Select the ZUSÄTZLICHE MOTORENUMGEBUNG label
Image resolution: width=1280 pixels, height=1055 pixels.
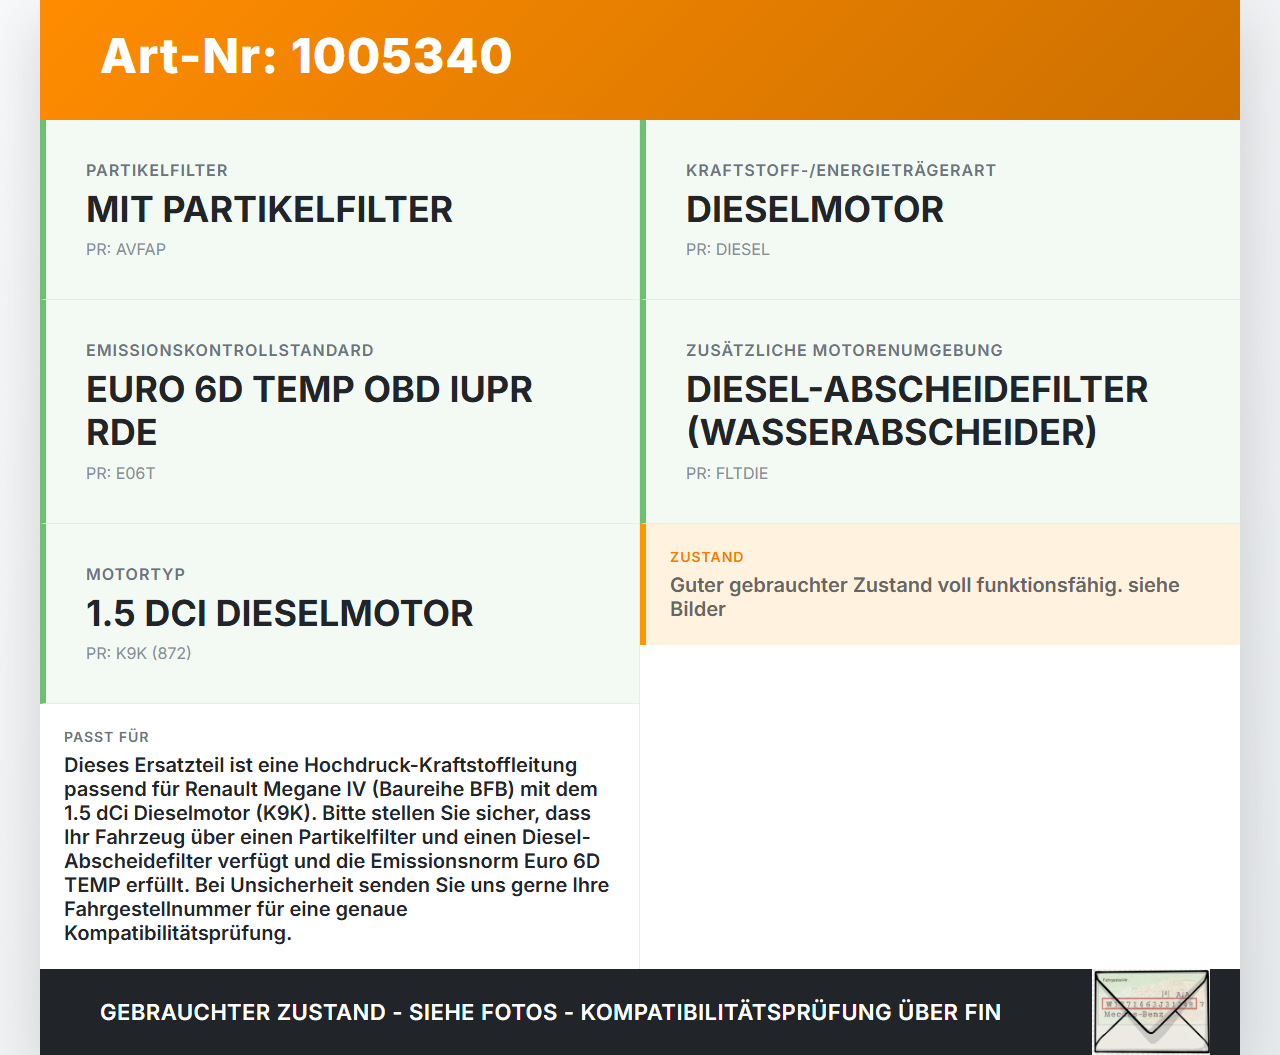coord(844,350)
